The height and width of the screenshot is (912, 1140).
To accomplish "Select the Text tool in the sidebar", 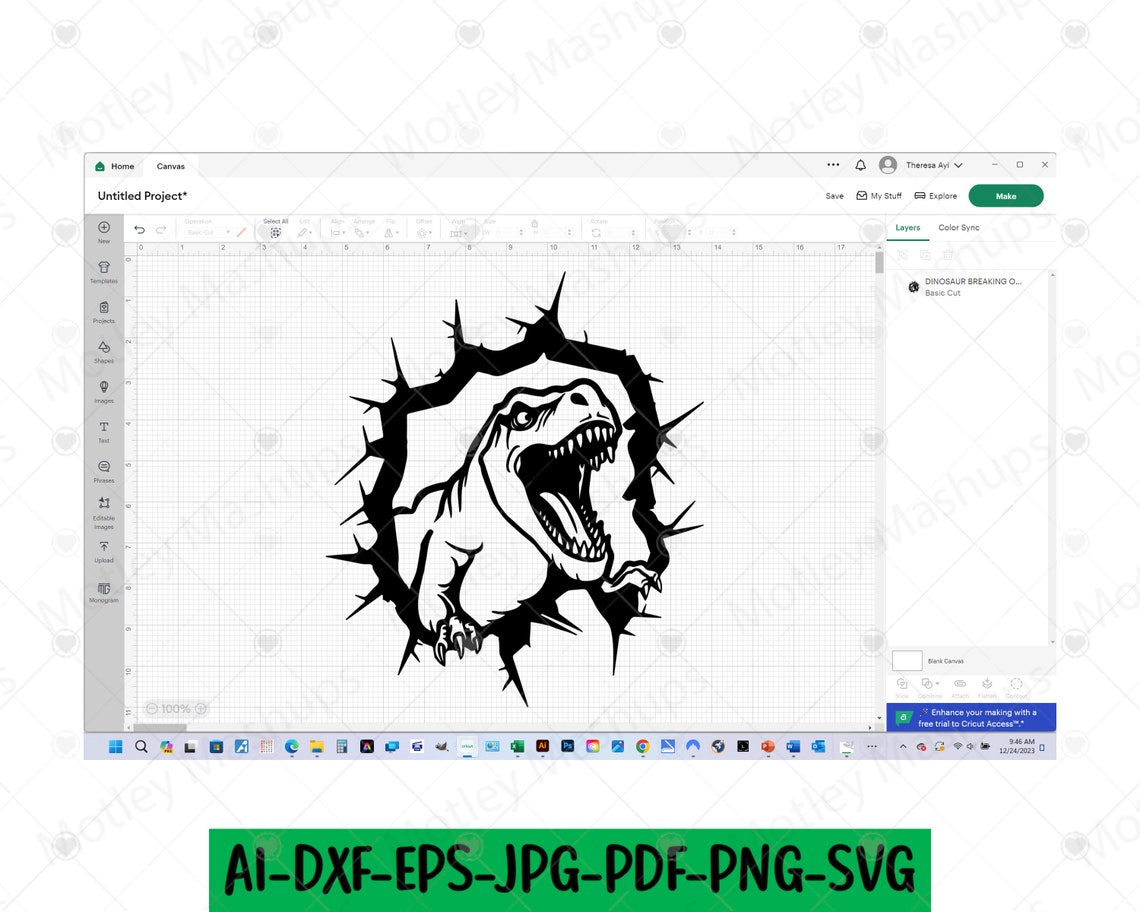I will [x=104, y=429].
